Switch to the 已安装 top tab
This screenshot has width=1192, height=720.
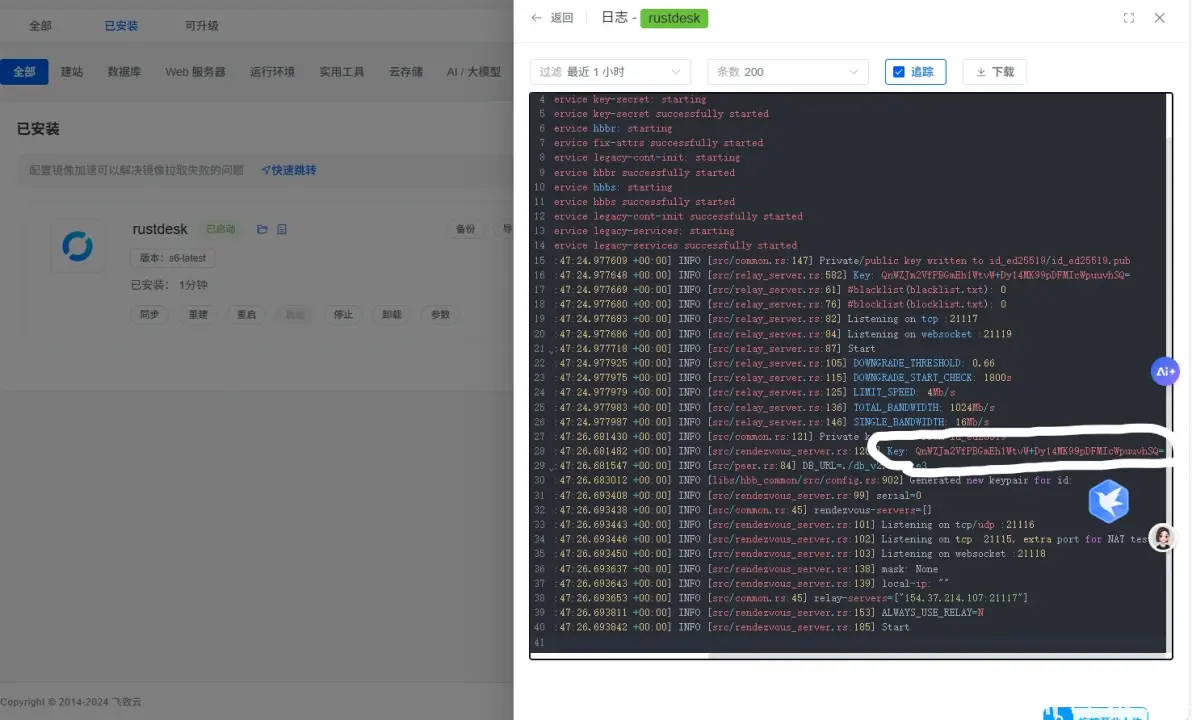point(121,26)
